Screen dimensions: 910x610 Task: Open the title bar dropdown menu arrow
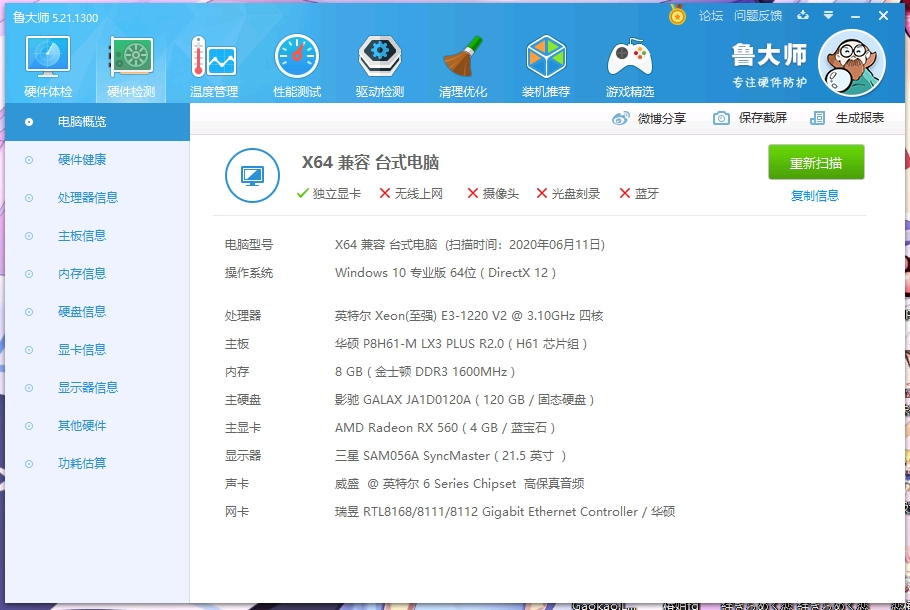click(828, 15)
